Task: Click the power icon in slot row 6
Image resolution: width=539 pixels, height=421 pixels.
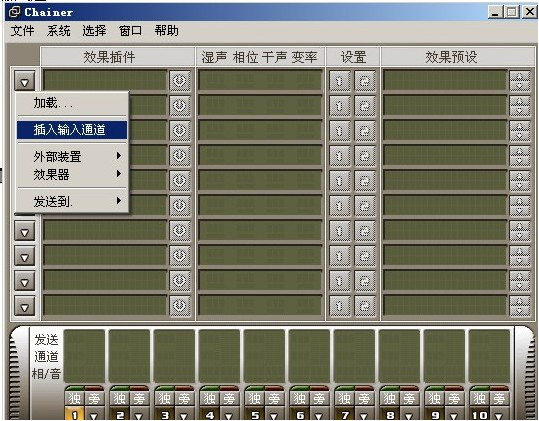Action: click(180, 206)
